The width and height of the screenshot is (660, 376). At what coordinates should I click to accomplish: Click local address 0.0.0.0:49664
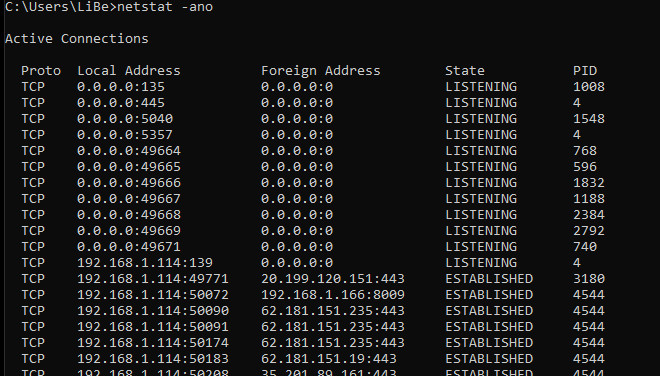tap(129, 151)
